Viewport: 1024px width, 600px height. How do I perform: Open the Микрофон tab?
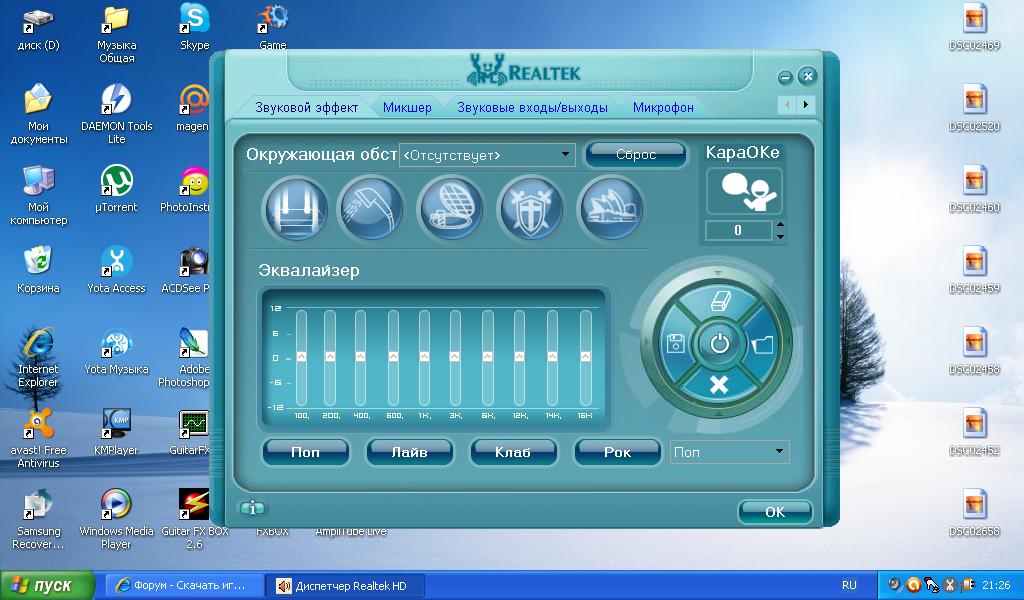(663, 108)
